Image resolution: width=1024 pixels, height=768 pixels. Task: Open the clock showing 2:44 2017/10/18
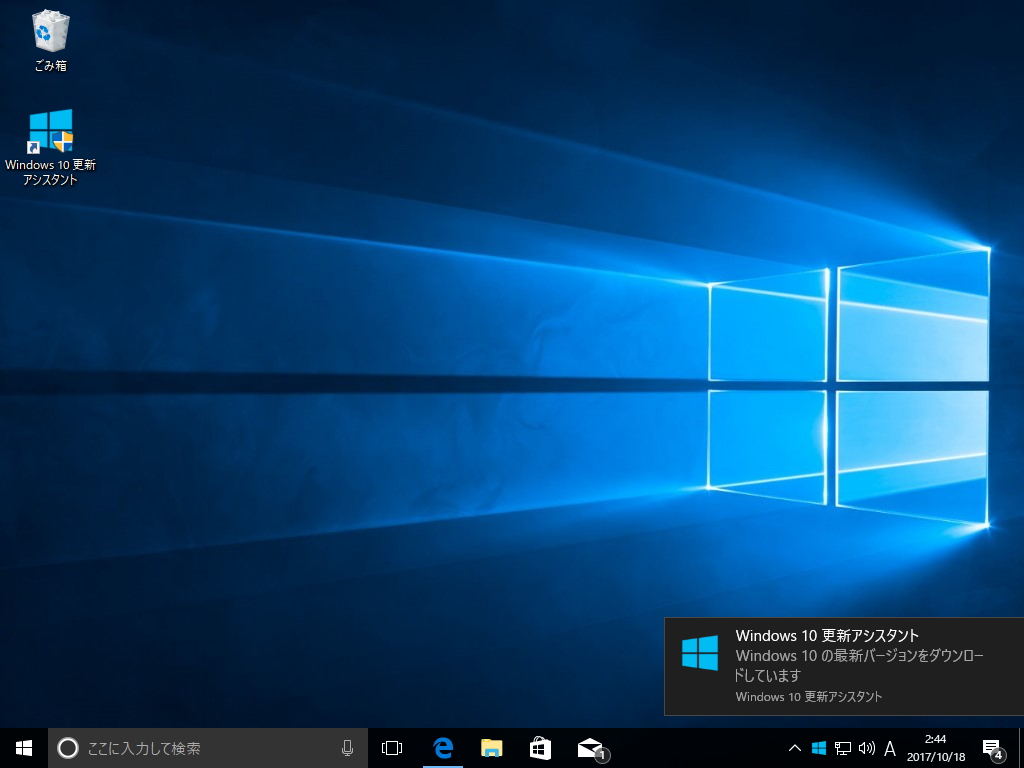click(936, 748)
